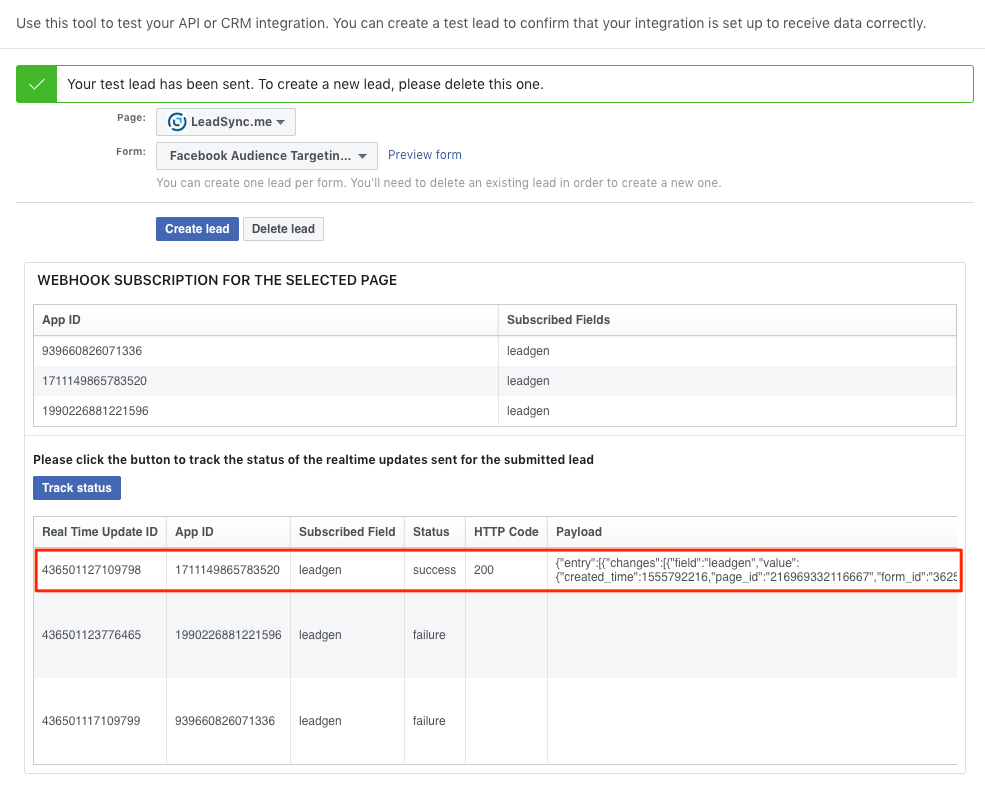Select App ID 939660826071336 in subscription table
Image resolution: width=985 pixels, height=789 pixels.
(93, 351)
